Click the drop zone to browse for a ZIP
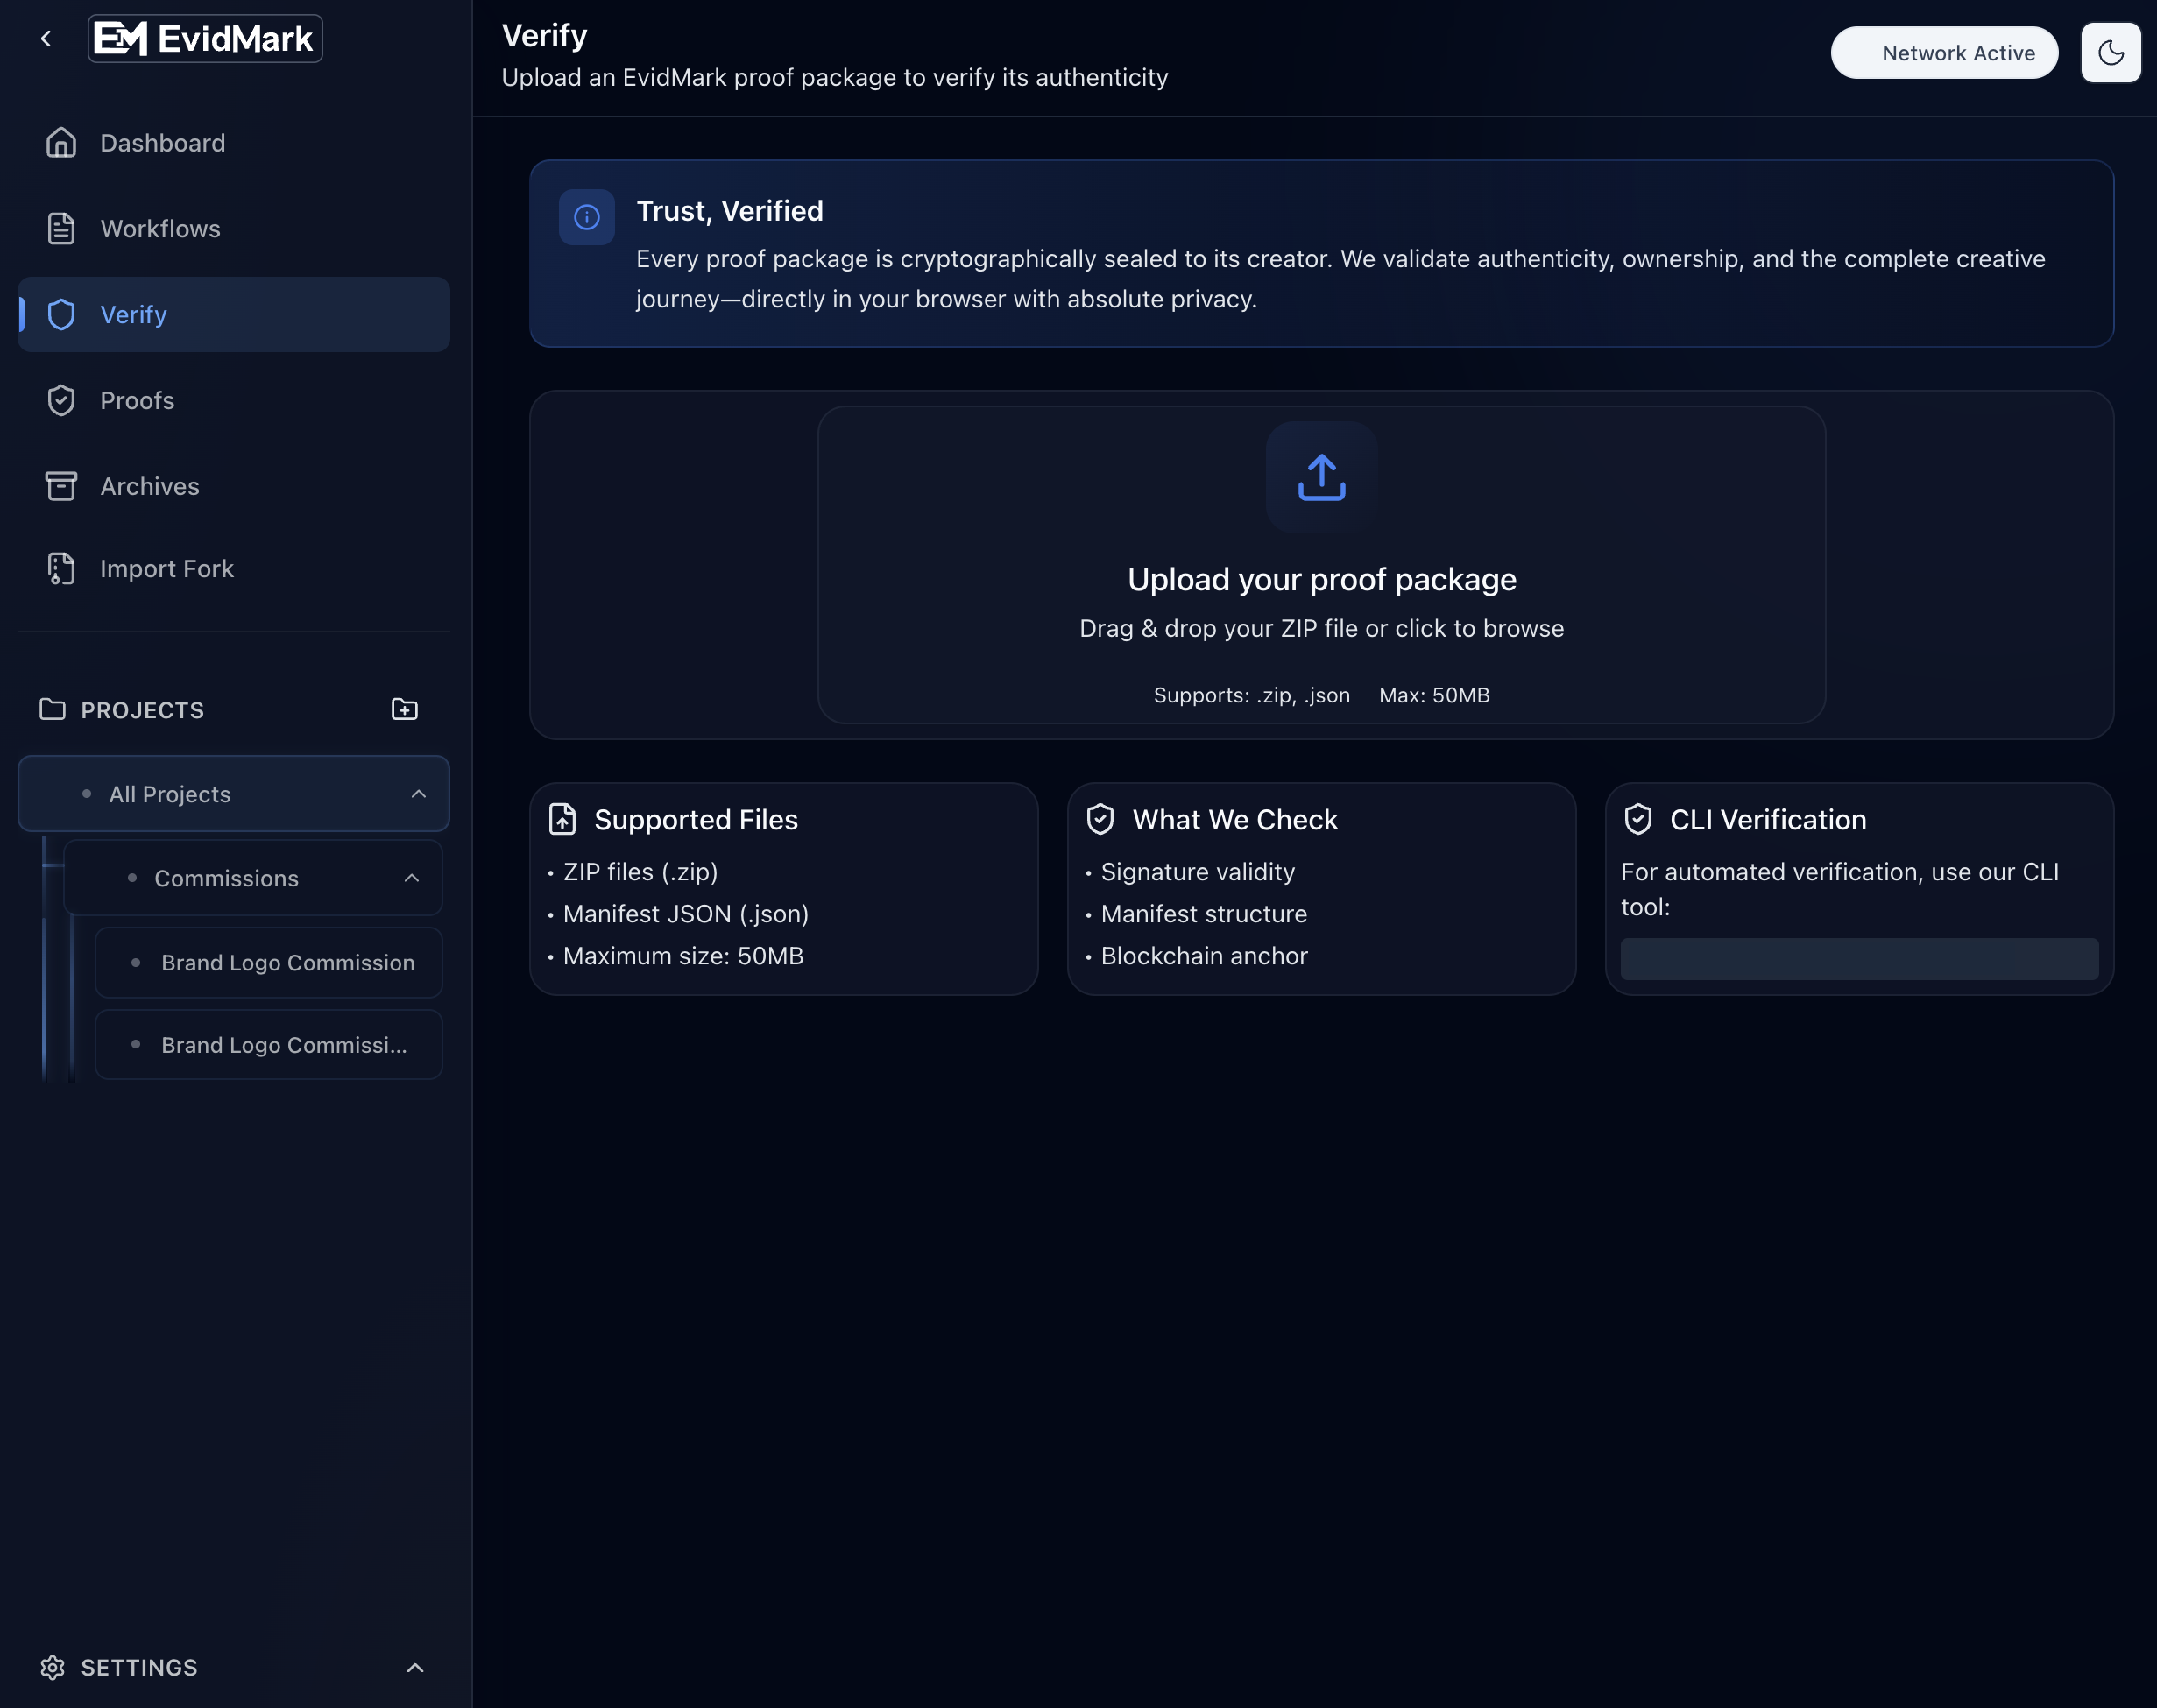This screenshot has height=1708, width=2157. (1320, 628)
